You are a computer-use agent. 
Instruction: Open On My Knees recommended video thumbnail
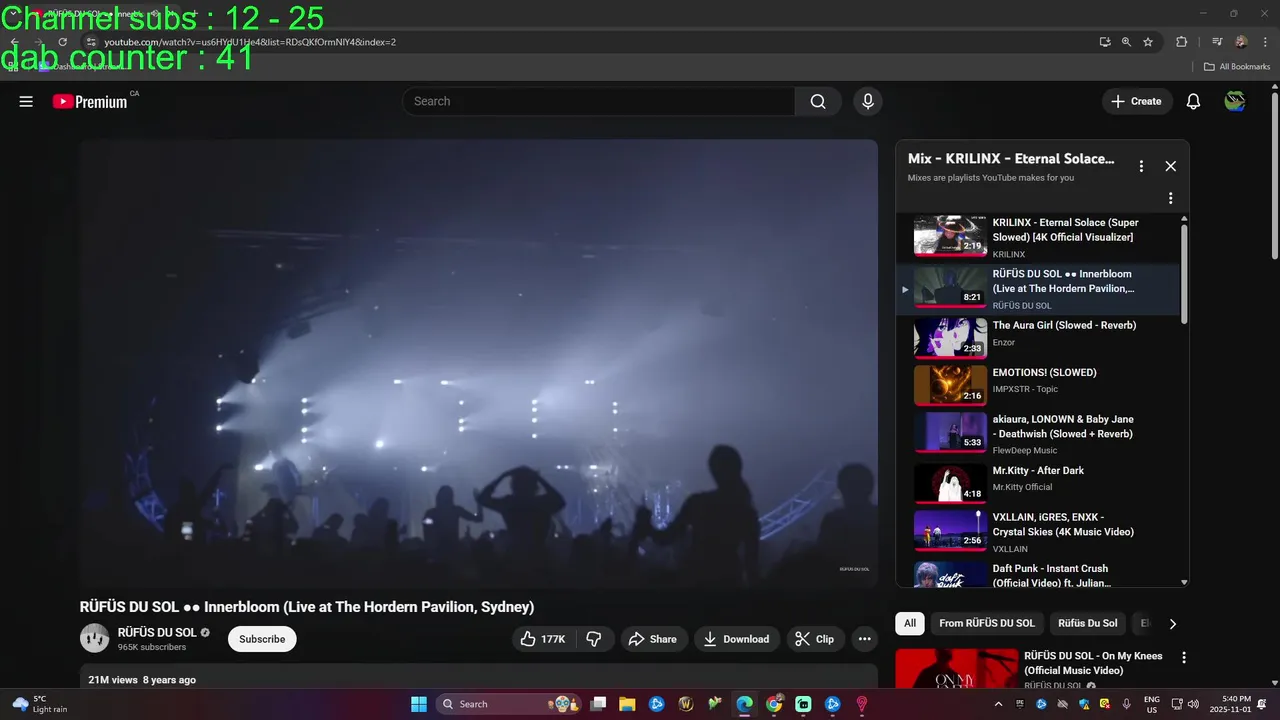pos(955,669)
